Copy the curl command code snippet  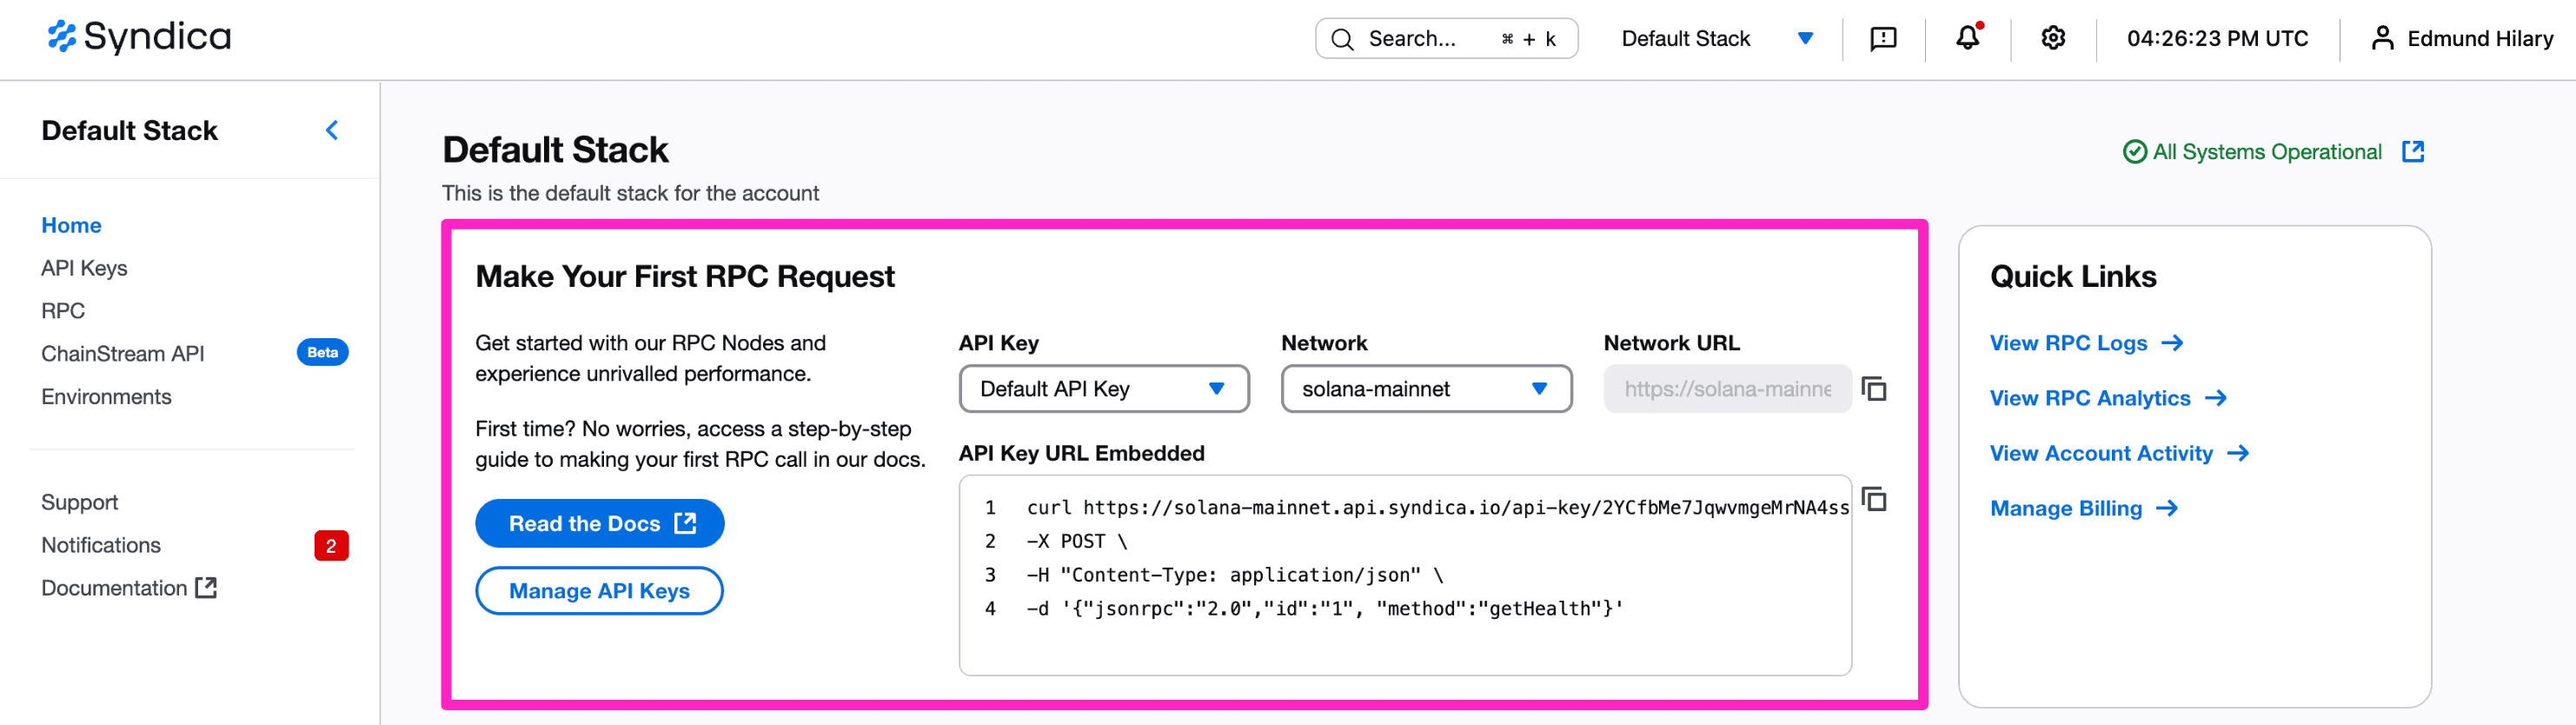pyautogui.click(x=1875, y=499)
